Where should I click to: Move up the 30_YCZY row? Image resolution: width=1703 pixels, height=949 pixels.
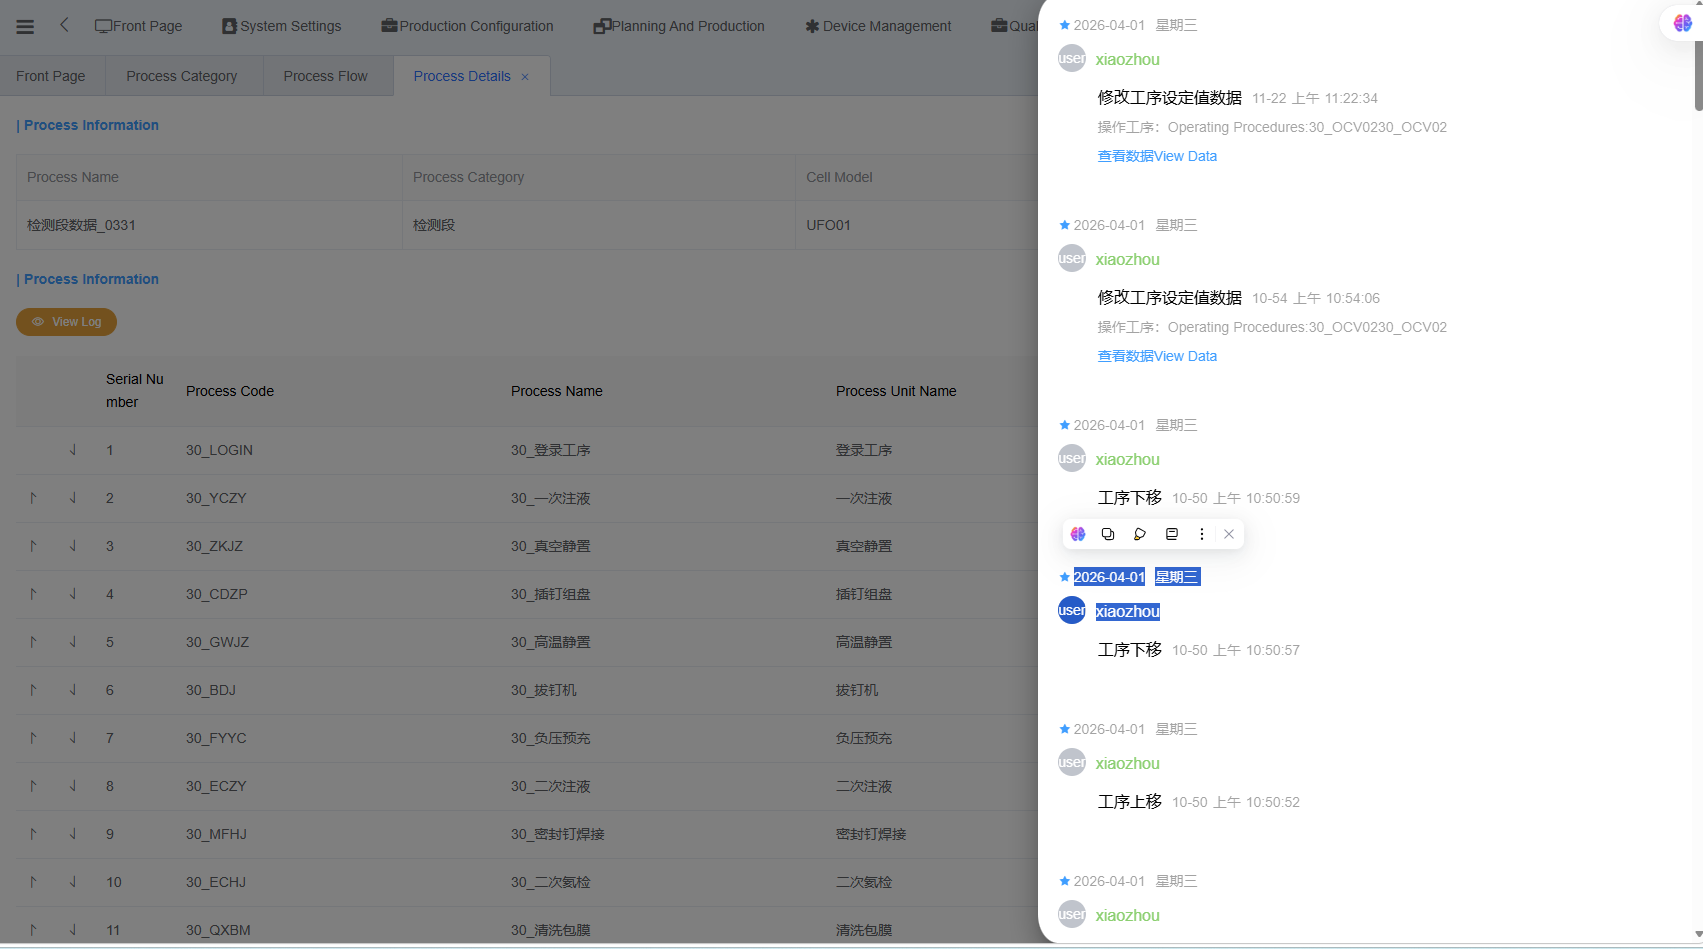point(33,498)
